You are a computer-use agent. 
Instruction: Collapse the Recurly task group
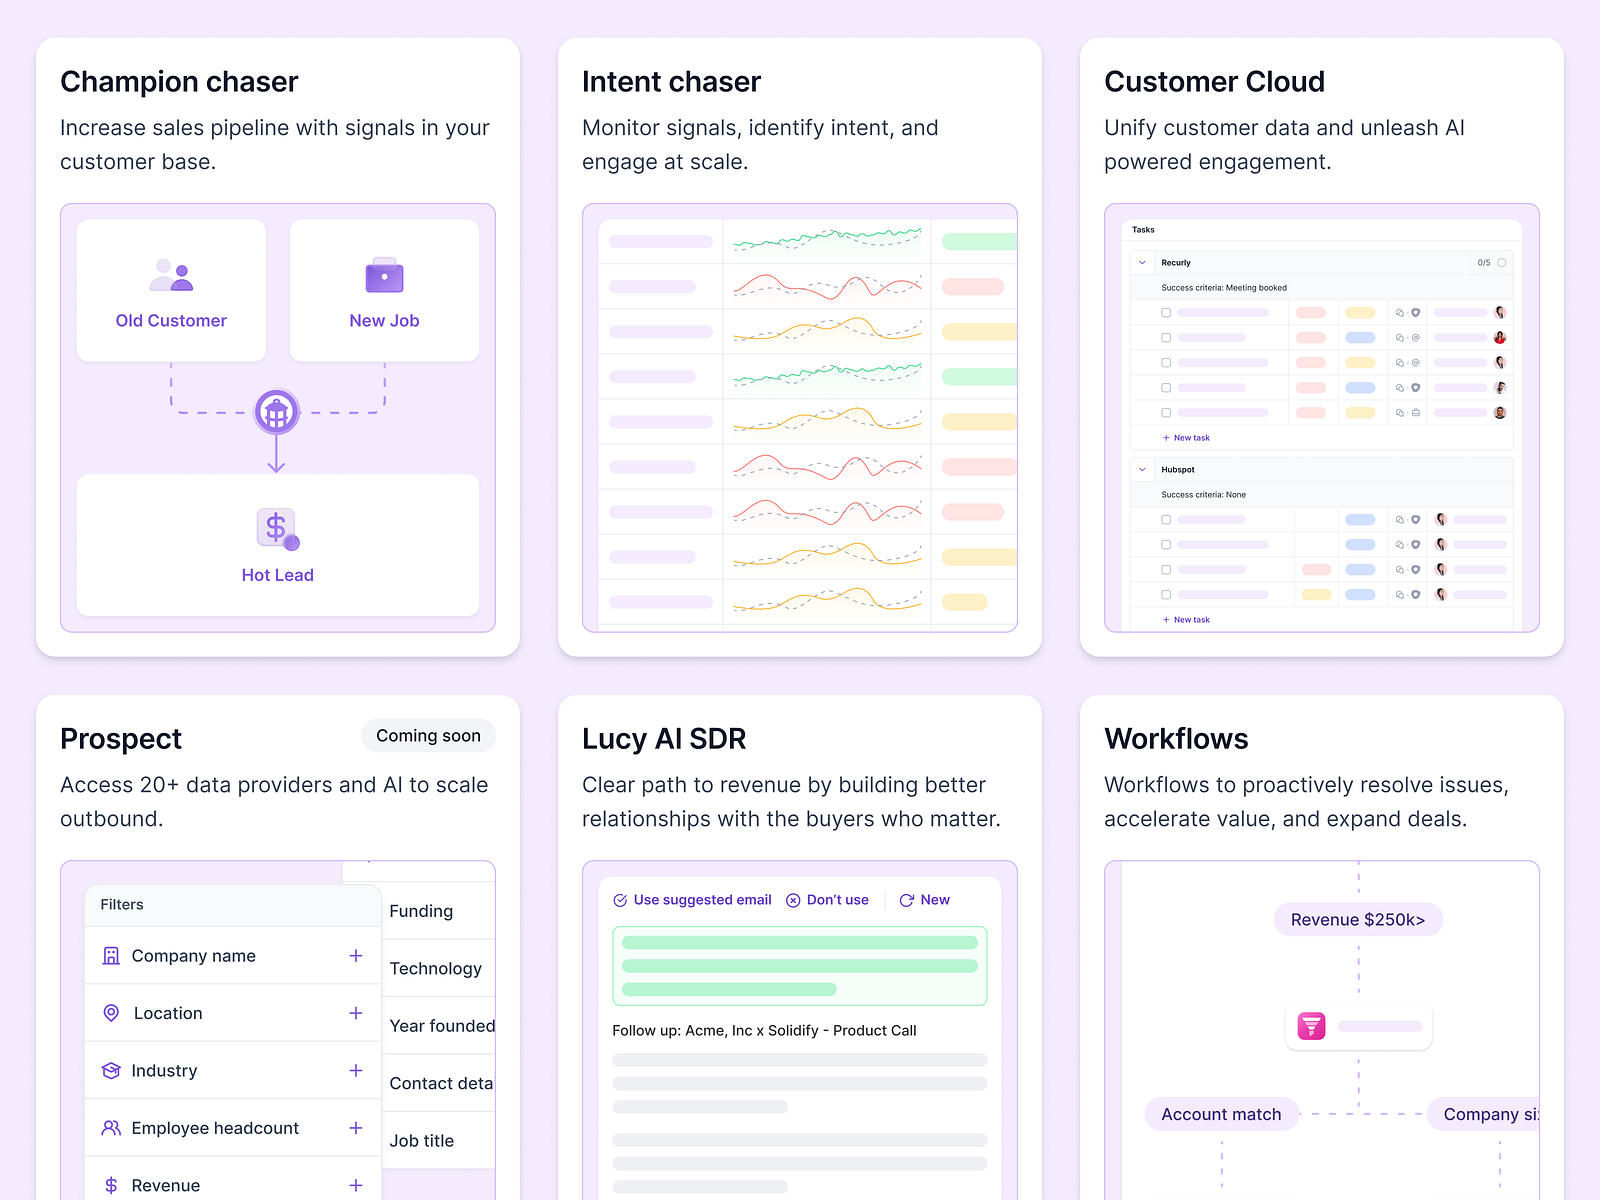pyautogui.click(x=1141, y=262)
